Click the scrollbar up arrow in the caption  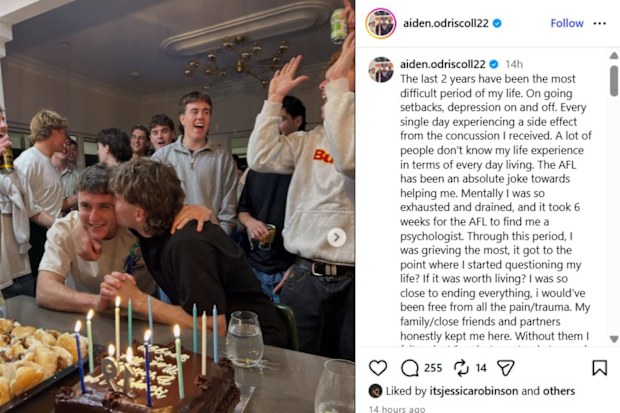[x=614, y=56]
